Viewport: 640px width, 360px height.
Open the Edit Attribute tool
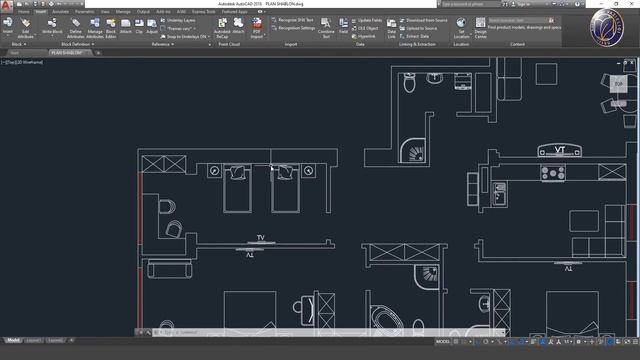[x=25, y=28]
